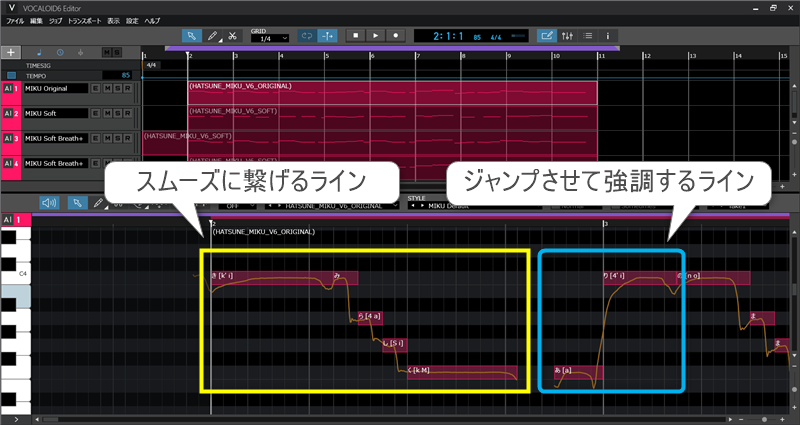This screenshot has height=425, width=800.
Task: Arm record on MIKU Soft track
Action: [128, 113]
